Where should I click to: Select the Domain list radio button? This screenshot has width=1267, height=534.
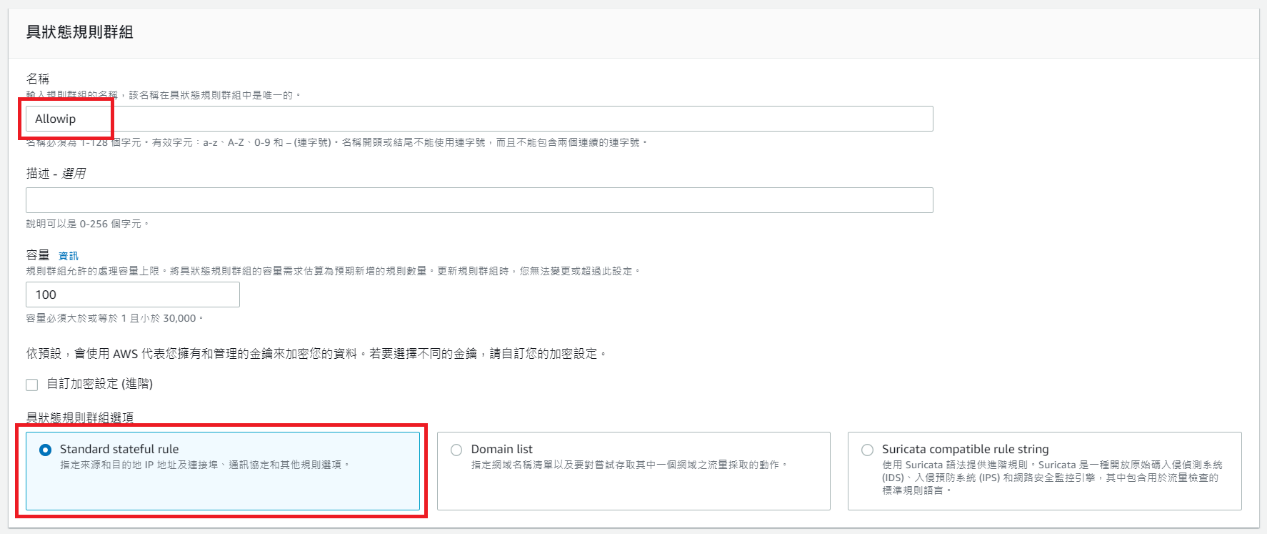tap(457, 450)
